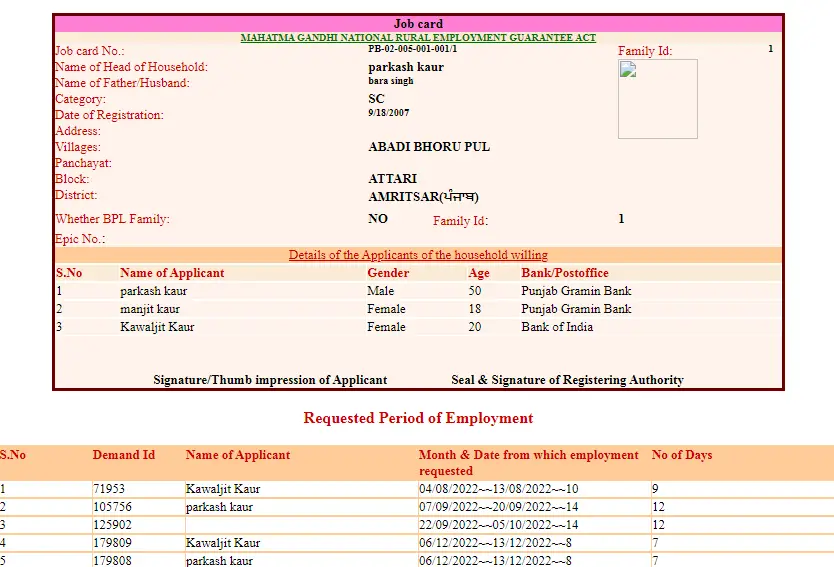Click the Gender column header
Screen dimensions: 834x567
(x=388, y=273)
